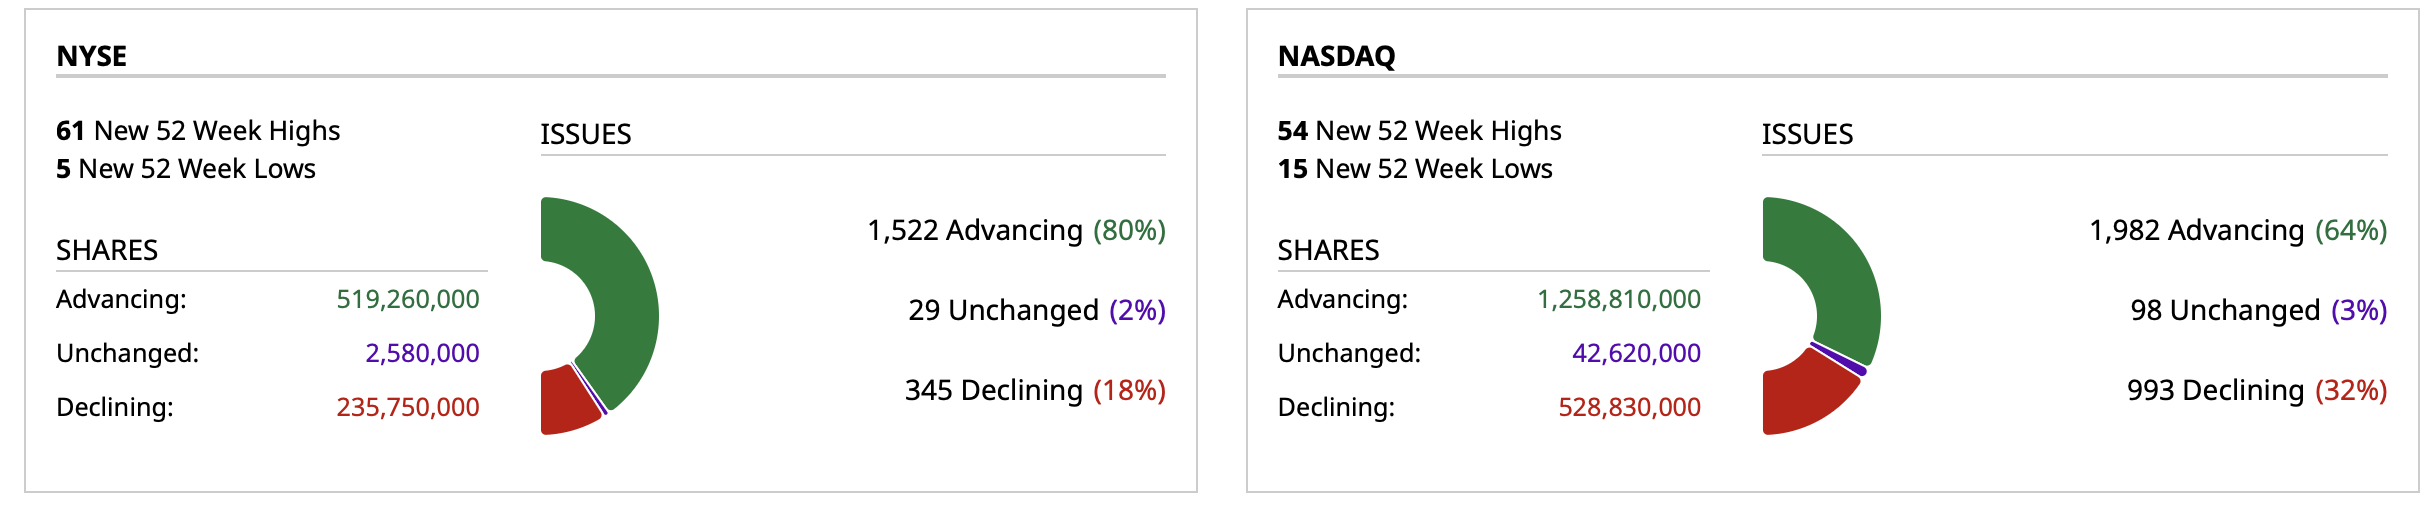Click NASDAQ advancing shares value 1,258,810,000
Image resolution: width=2432 pixels, height=516 pixels.
pos(1619,300)
